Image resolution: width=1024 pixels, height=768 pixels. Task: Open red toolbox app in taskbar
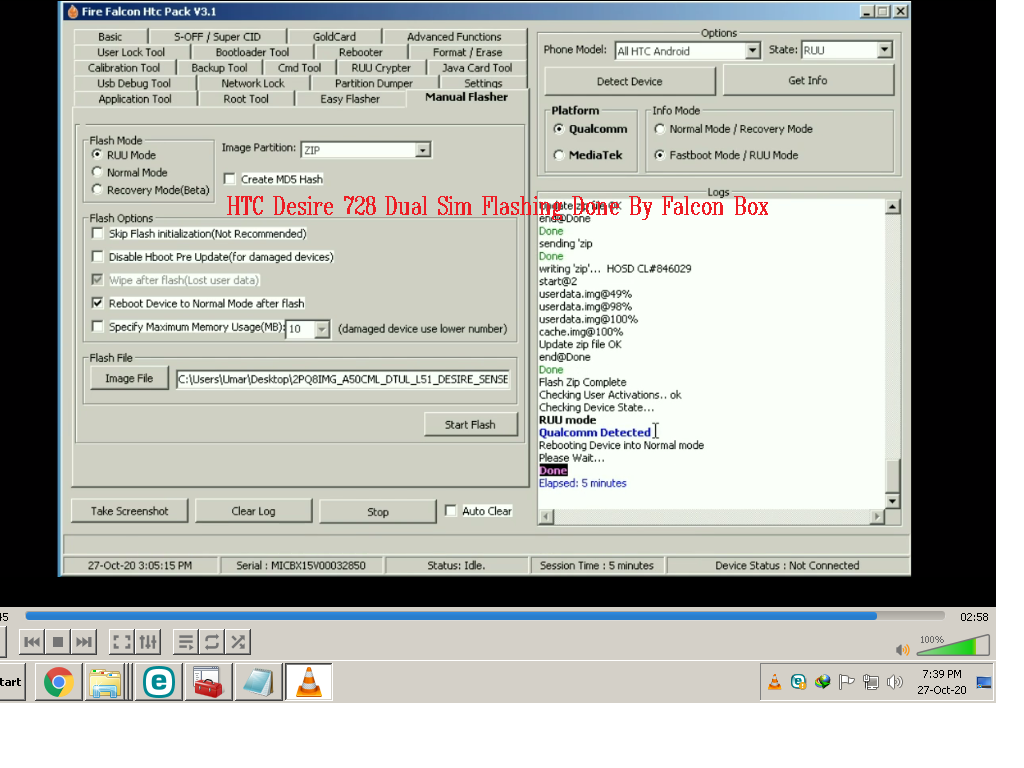[x=208, y=682]
